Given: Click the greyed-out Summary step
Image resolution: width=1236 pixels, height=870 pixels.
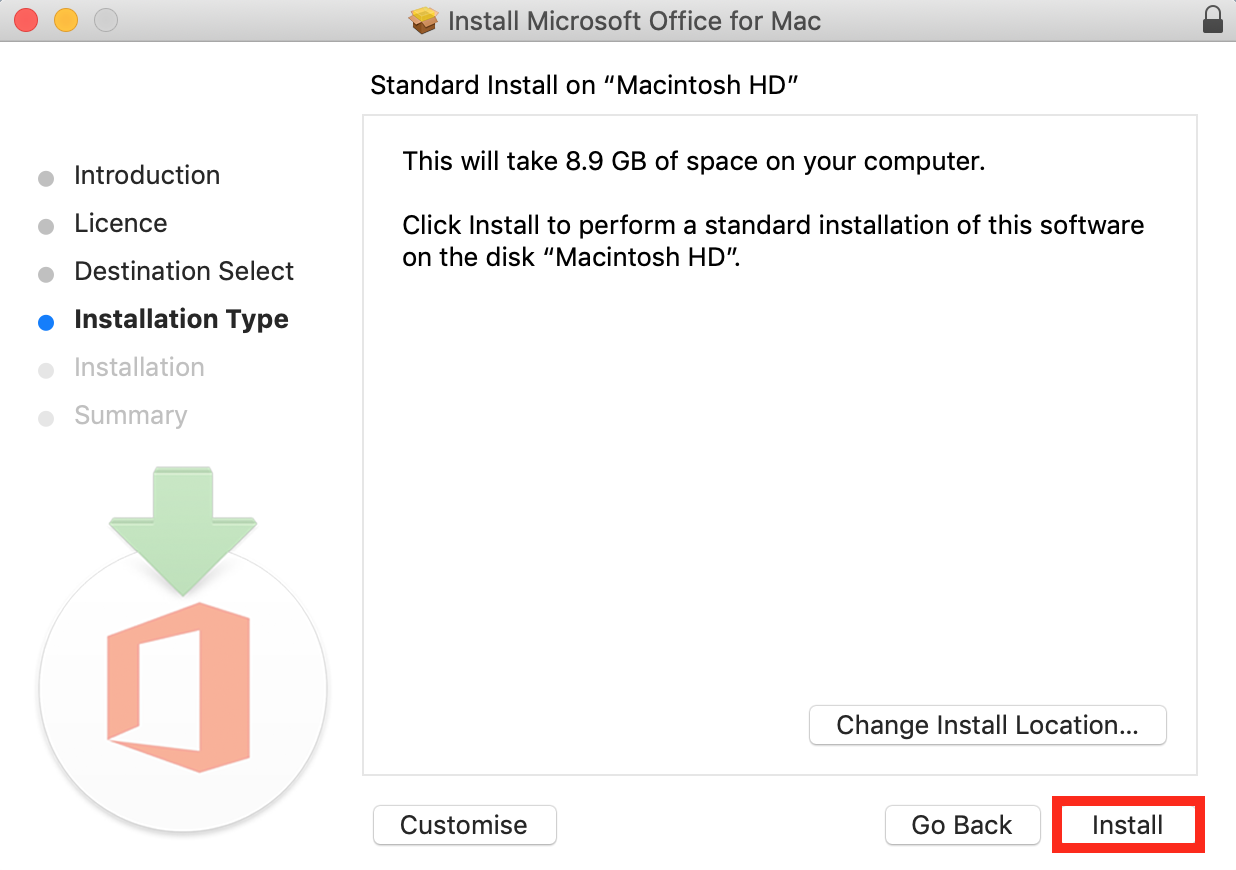Looking at the screenshot, I should [x=130, y=415].
